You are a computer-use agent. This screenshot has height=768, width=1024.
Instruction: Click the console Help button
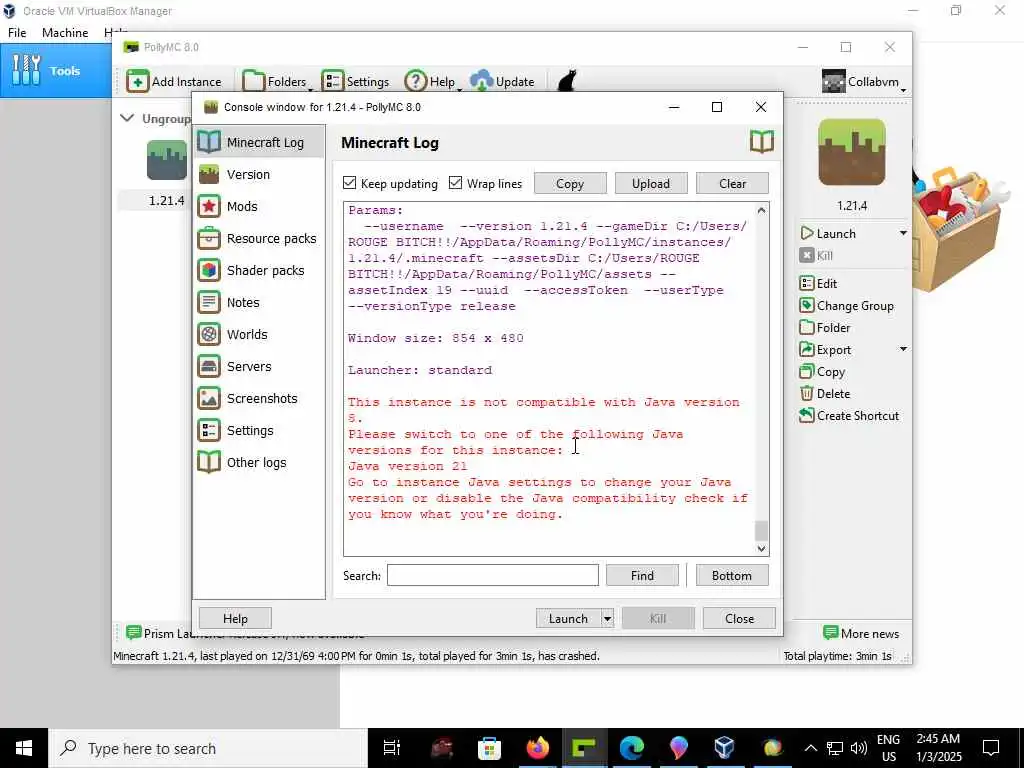(235, 618)
